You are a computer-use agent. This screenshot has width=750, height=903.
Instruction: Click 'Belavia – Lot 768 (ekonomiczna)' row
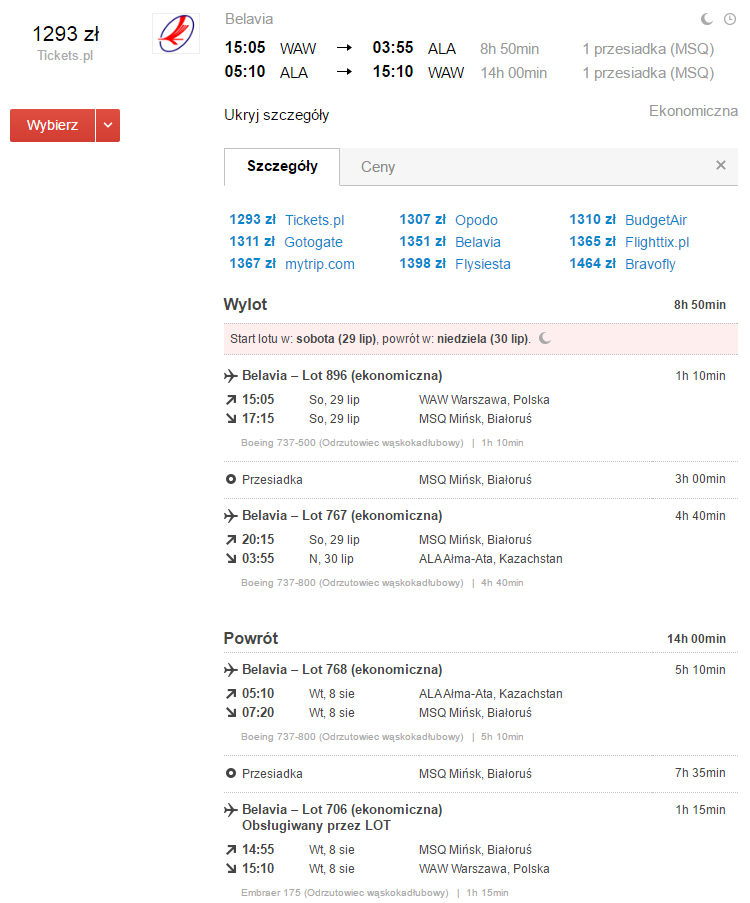(x=342, y=670)
